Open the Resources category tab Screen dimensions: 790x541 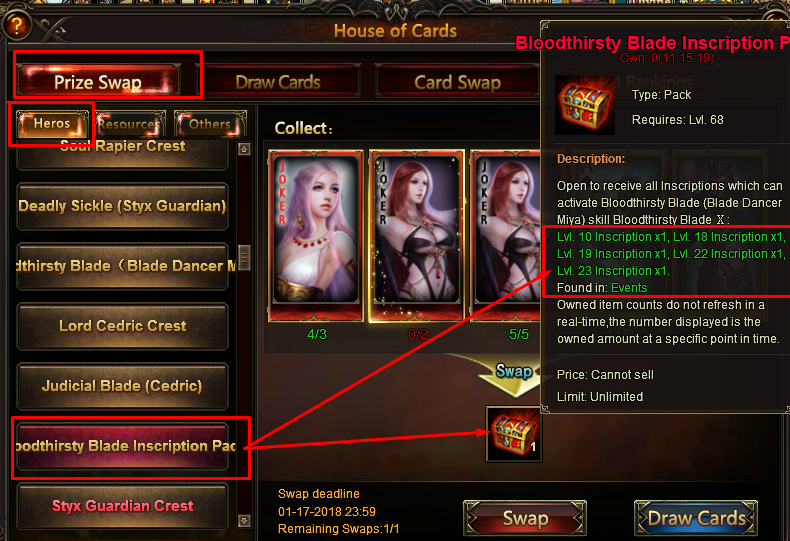click(x=129, y=123)
